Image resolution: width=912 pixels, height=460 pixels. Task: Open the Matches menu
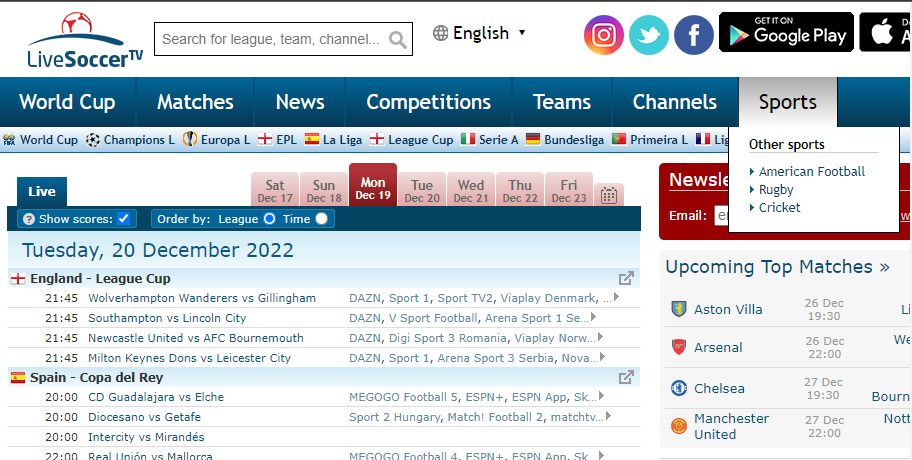coord(195,102)
